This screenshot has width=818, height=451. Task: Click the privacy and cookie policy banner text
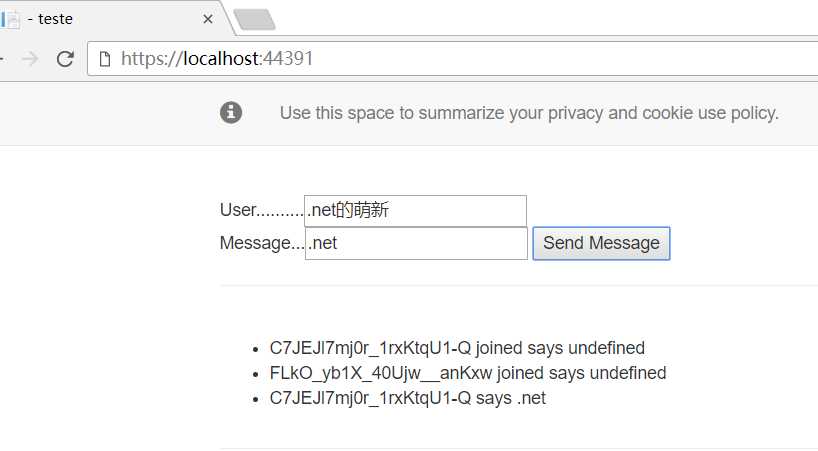coord(529,113)
